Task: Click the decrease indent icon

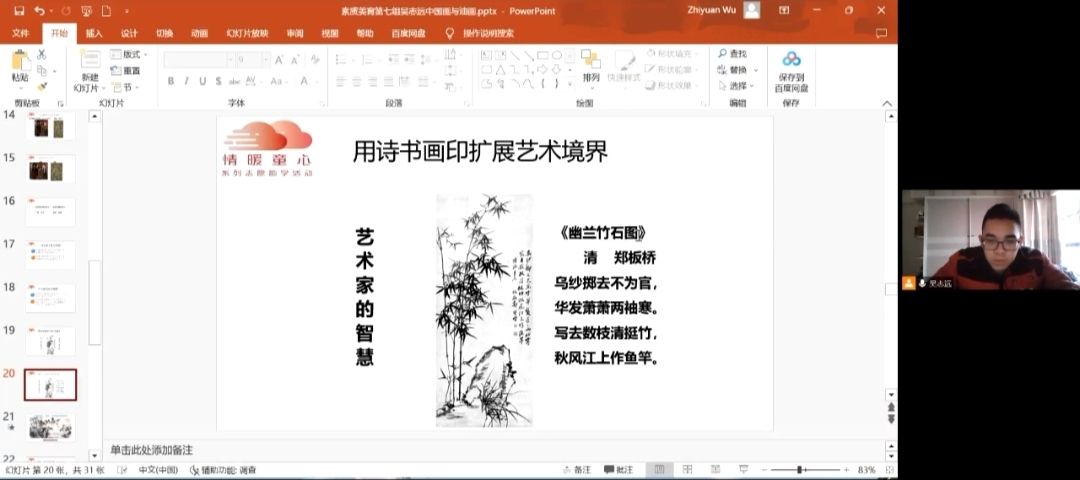Action: (392, 60)
